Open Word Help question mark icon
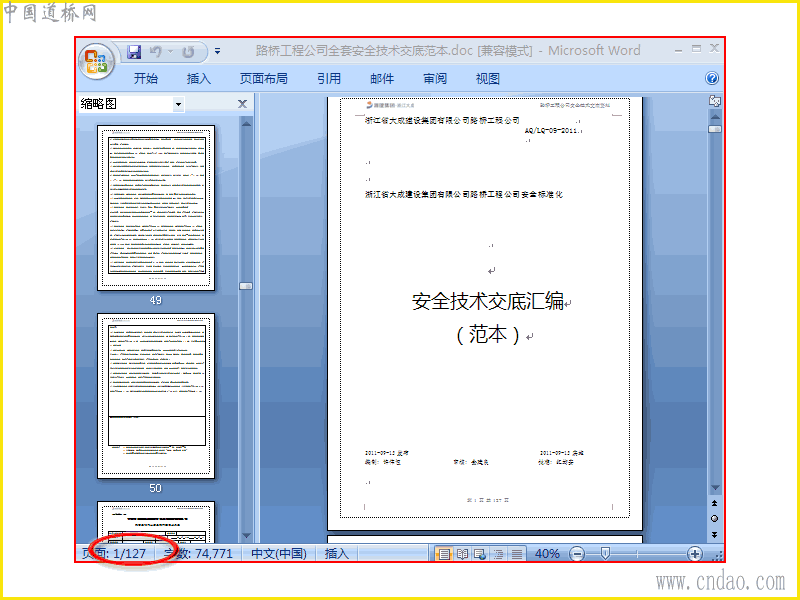The width and height of the screenshot is (800, 600). pos(712,78)
